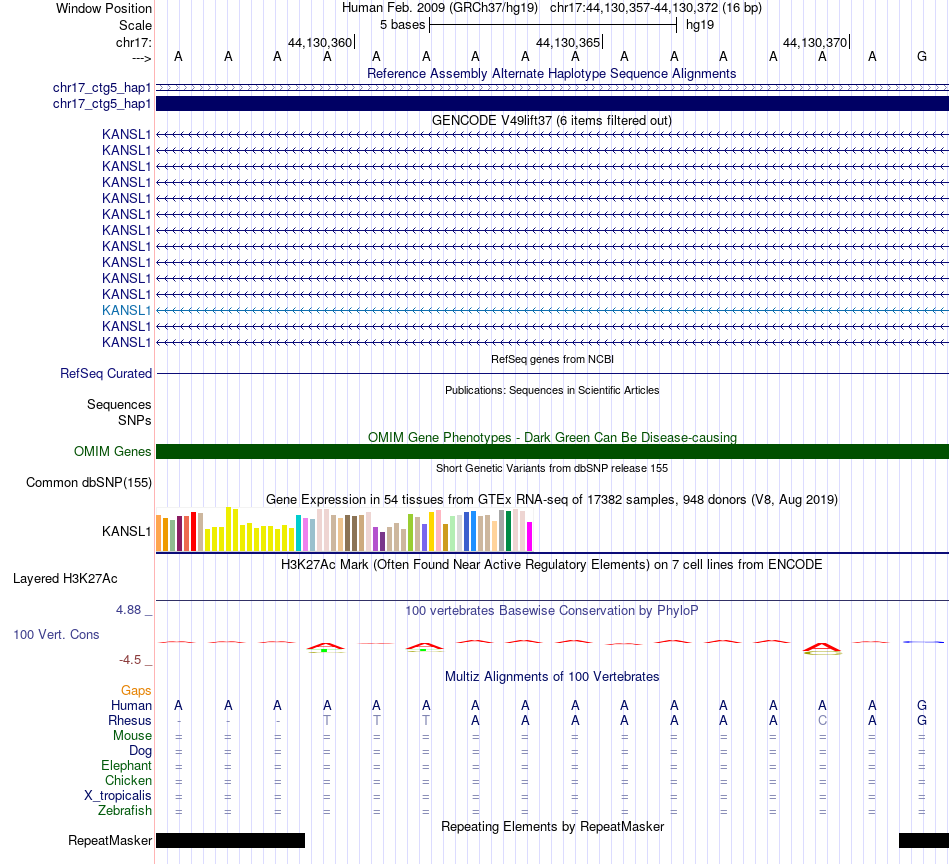Open OMIM Gene Phenotypes track title
Image resolution: width=950 pixels, height=864 pixels.
tap(552, 437)
